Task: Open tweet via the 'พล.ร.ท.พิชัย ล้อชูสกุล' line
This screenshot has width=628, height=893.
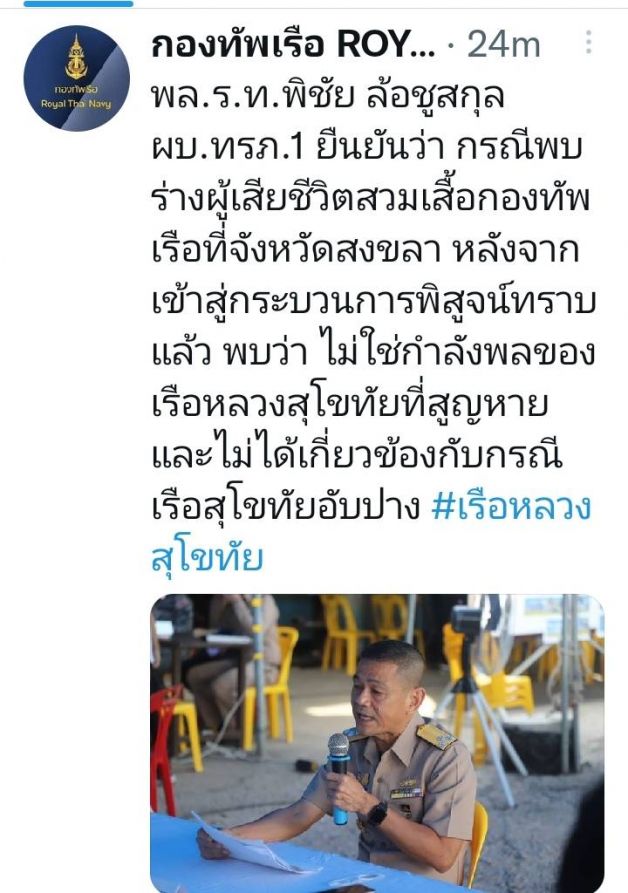Action: (328, 96)
